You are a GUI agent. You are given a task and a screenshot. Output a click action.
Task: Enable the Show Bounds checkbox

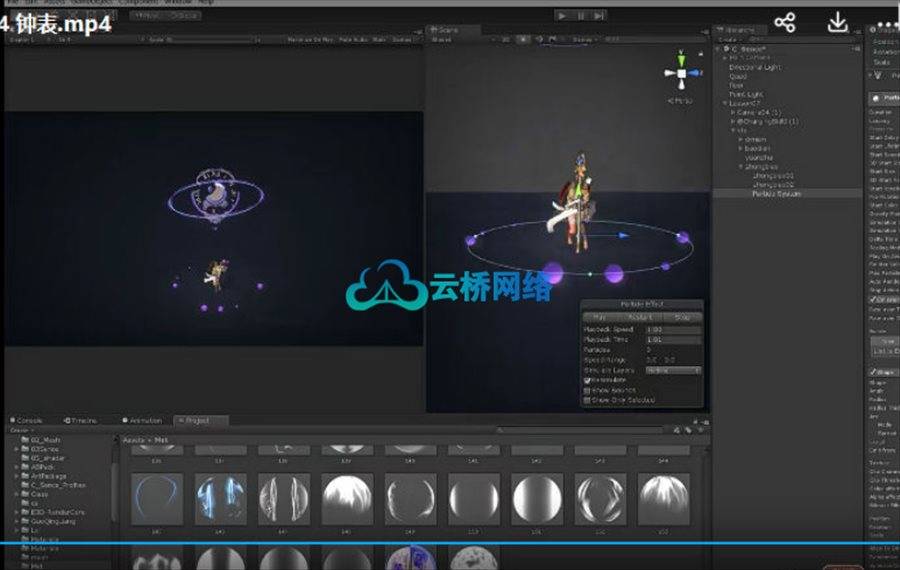point(587,390)
